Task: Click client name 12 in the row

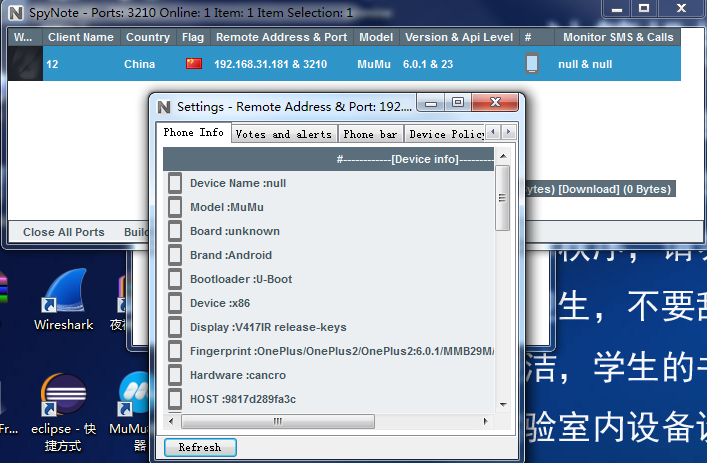Action: point(52,64)
